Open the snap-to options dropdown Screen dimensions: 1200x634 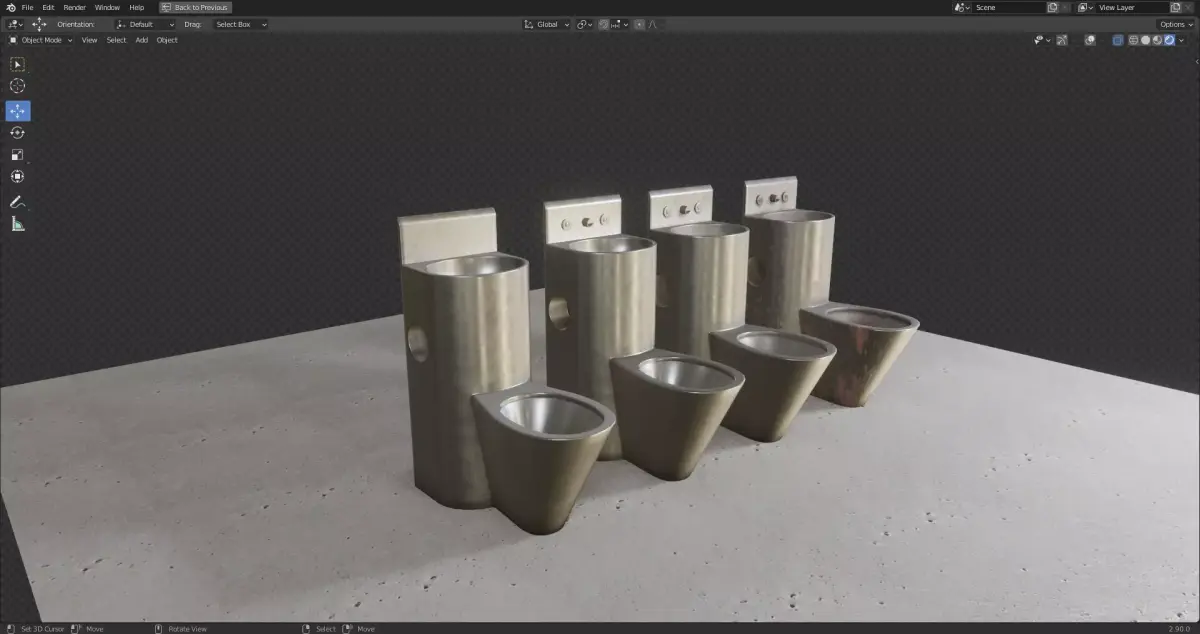pyautogui.click(x=620, y=24)
